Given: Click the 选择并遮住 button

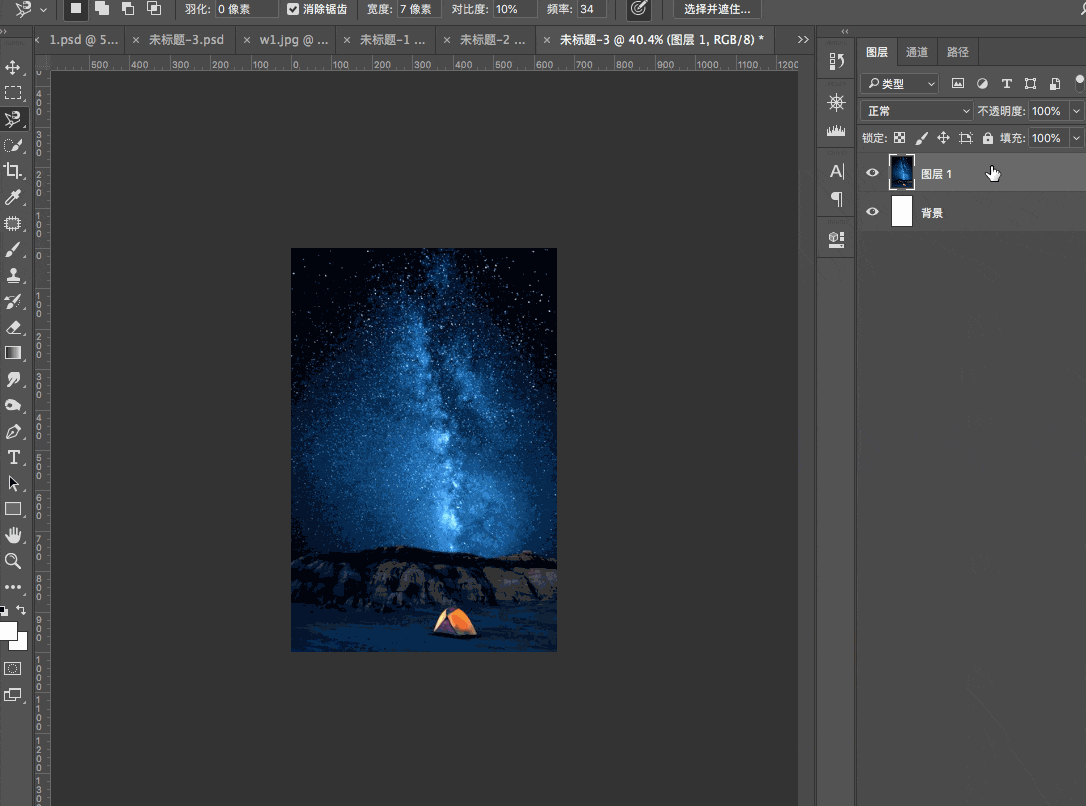Looking at the screenshot, I should [717, 9].
